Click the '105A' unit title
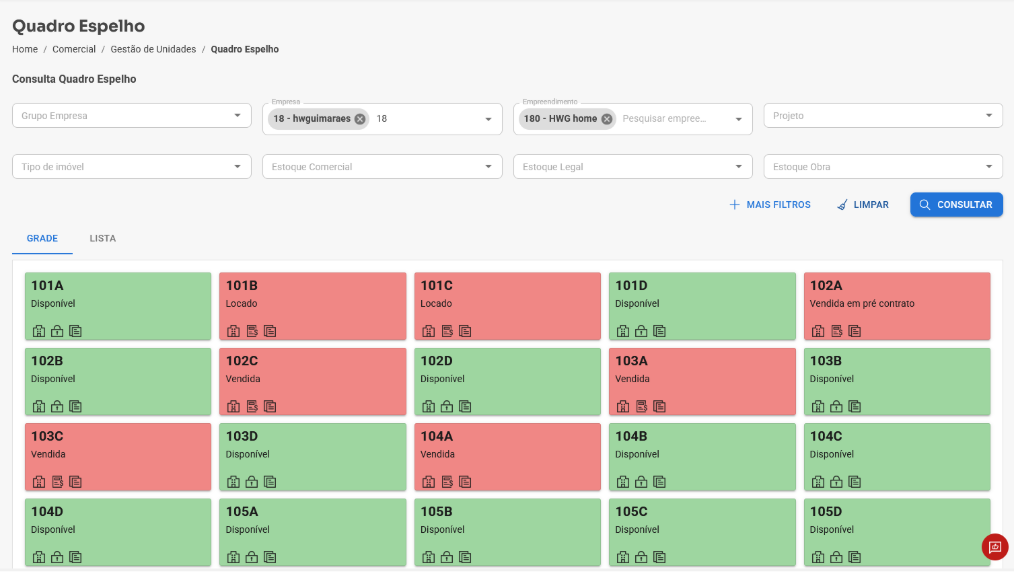This screenshot has width=1014, height=573. pyautogui.click(x=242, y=512)
